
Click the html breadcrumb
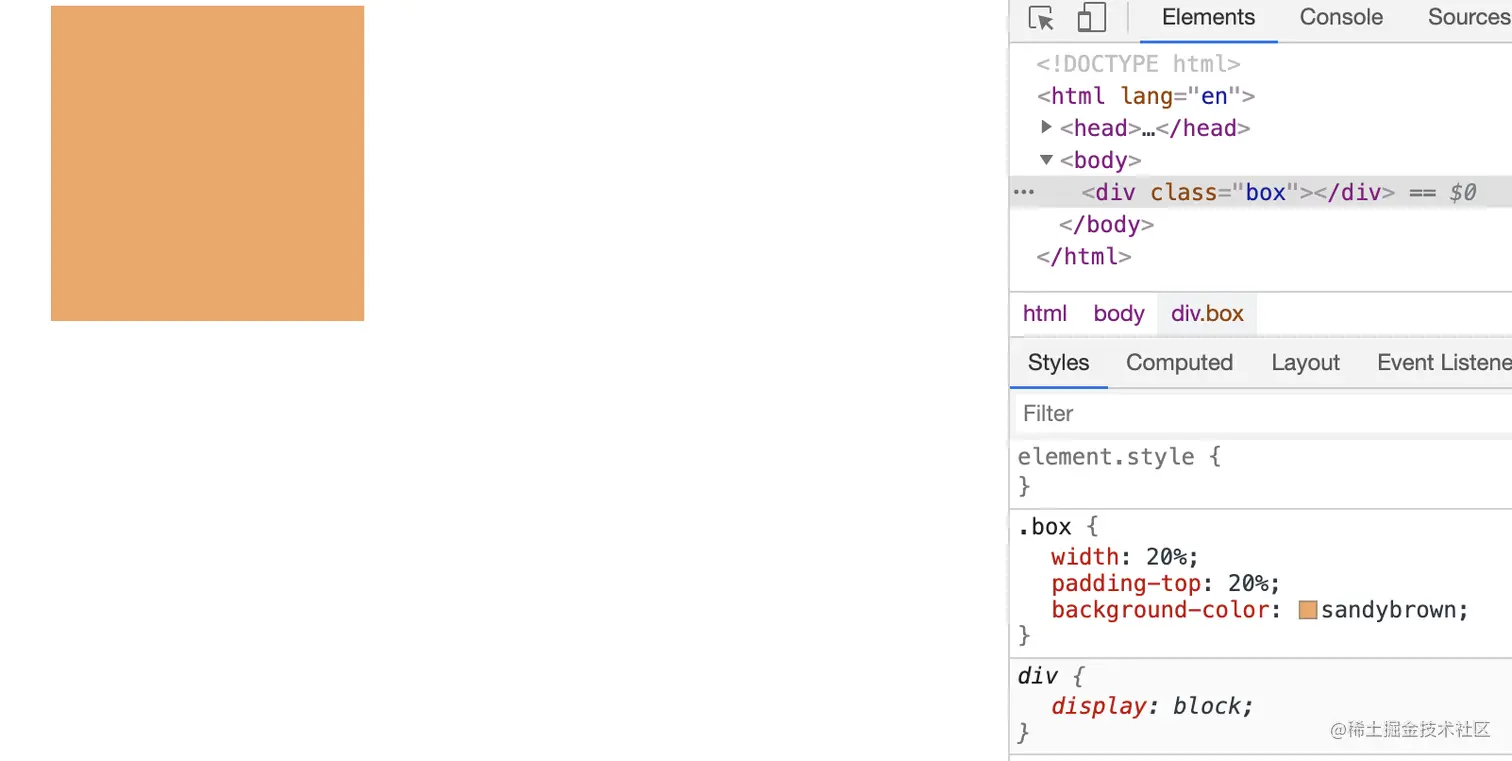pos(1045,313)
